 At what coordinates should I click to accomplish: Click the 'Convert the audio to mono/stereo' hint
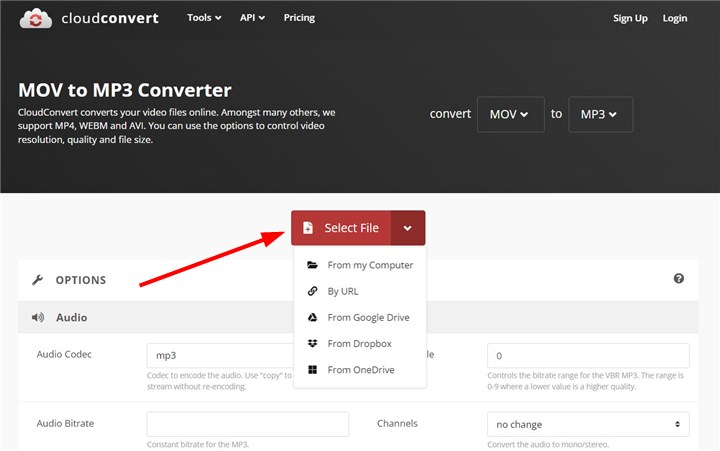(548, 444)
